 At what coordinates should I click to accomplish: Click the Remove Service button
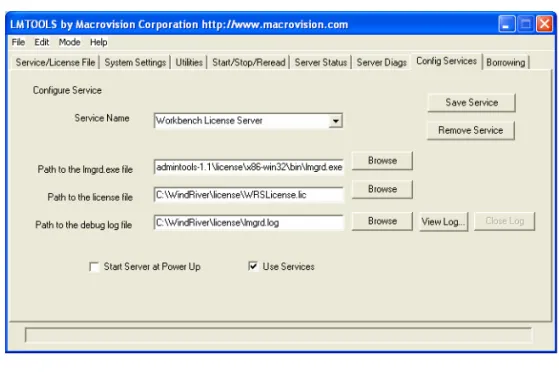[x=471, y=130]
